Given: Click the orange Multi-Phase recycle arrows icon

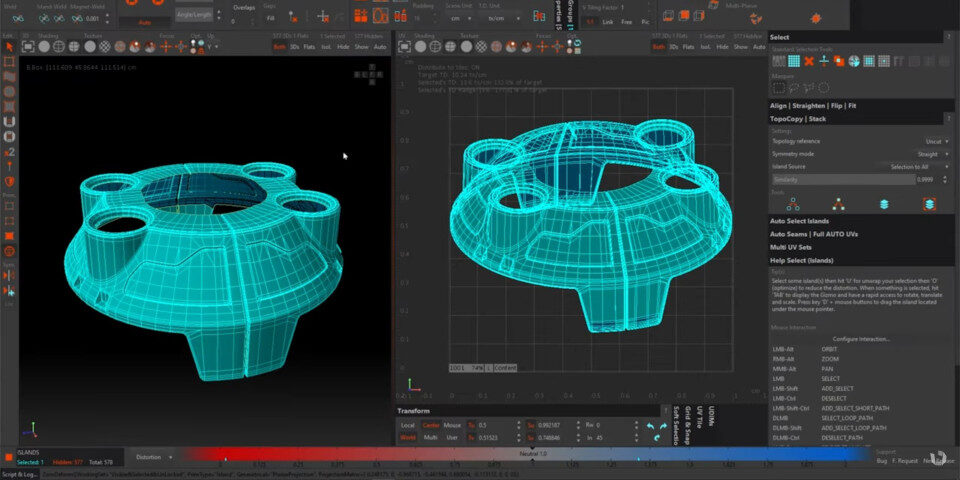Looking at the screenshot, I should pyautogui.click(x=756, y=19).
